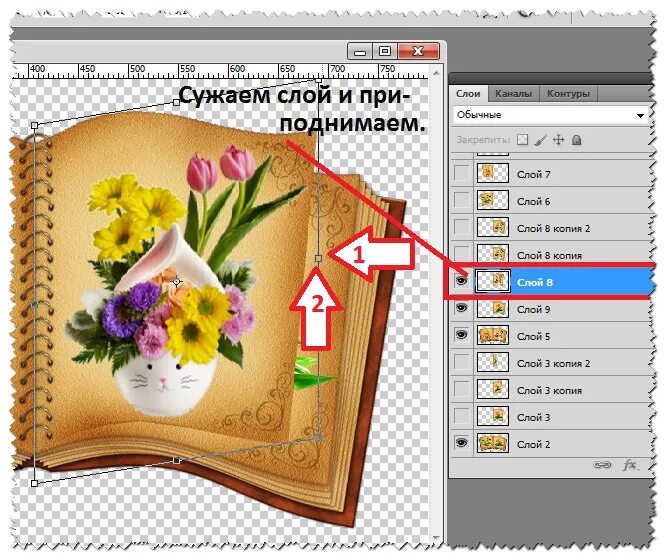The image size is (666, 559).
Task: Click top-middle transform handle
Action: tap(177, 102)
